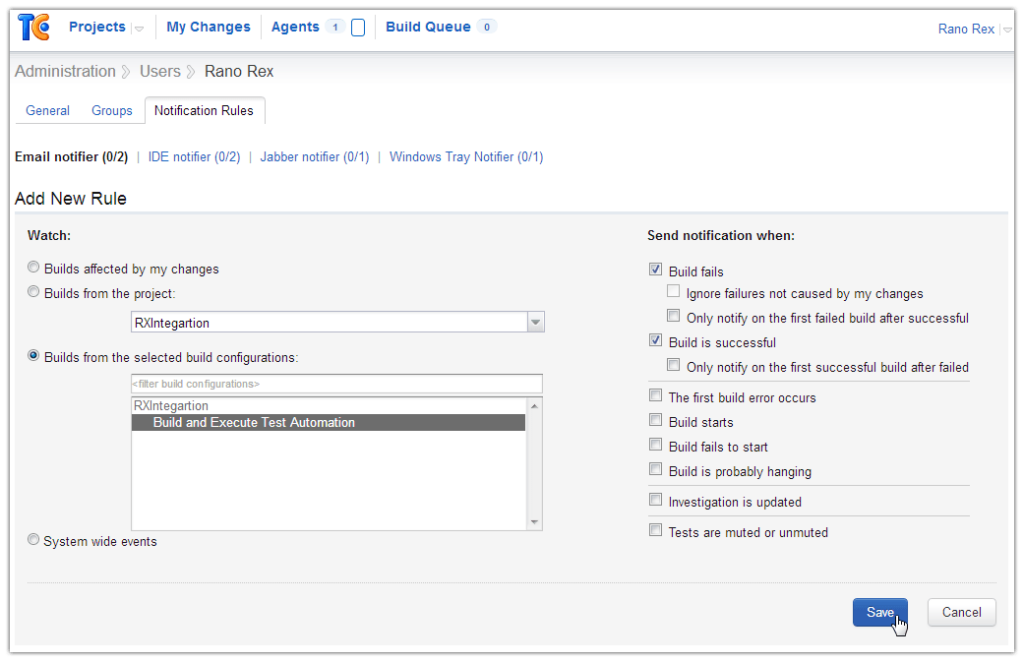Click the agent status box icon

pyautogui.click(x=358, y=27)
